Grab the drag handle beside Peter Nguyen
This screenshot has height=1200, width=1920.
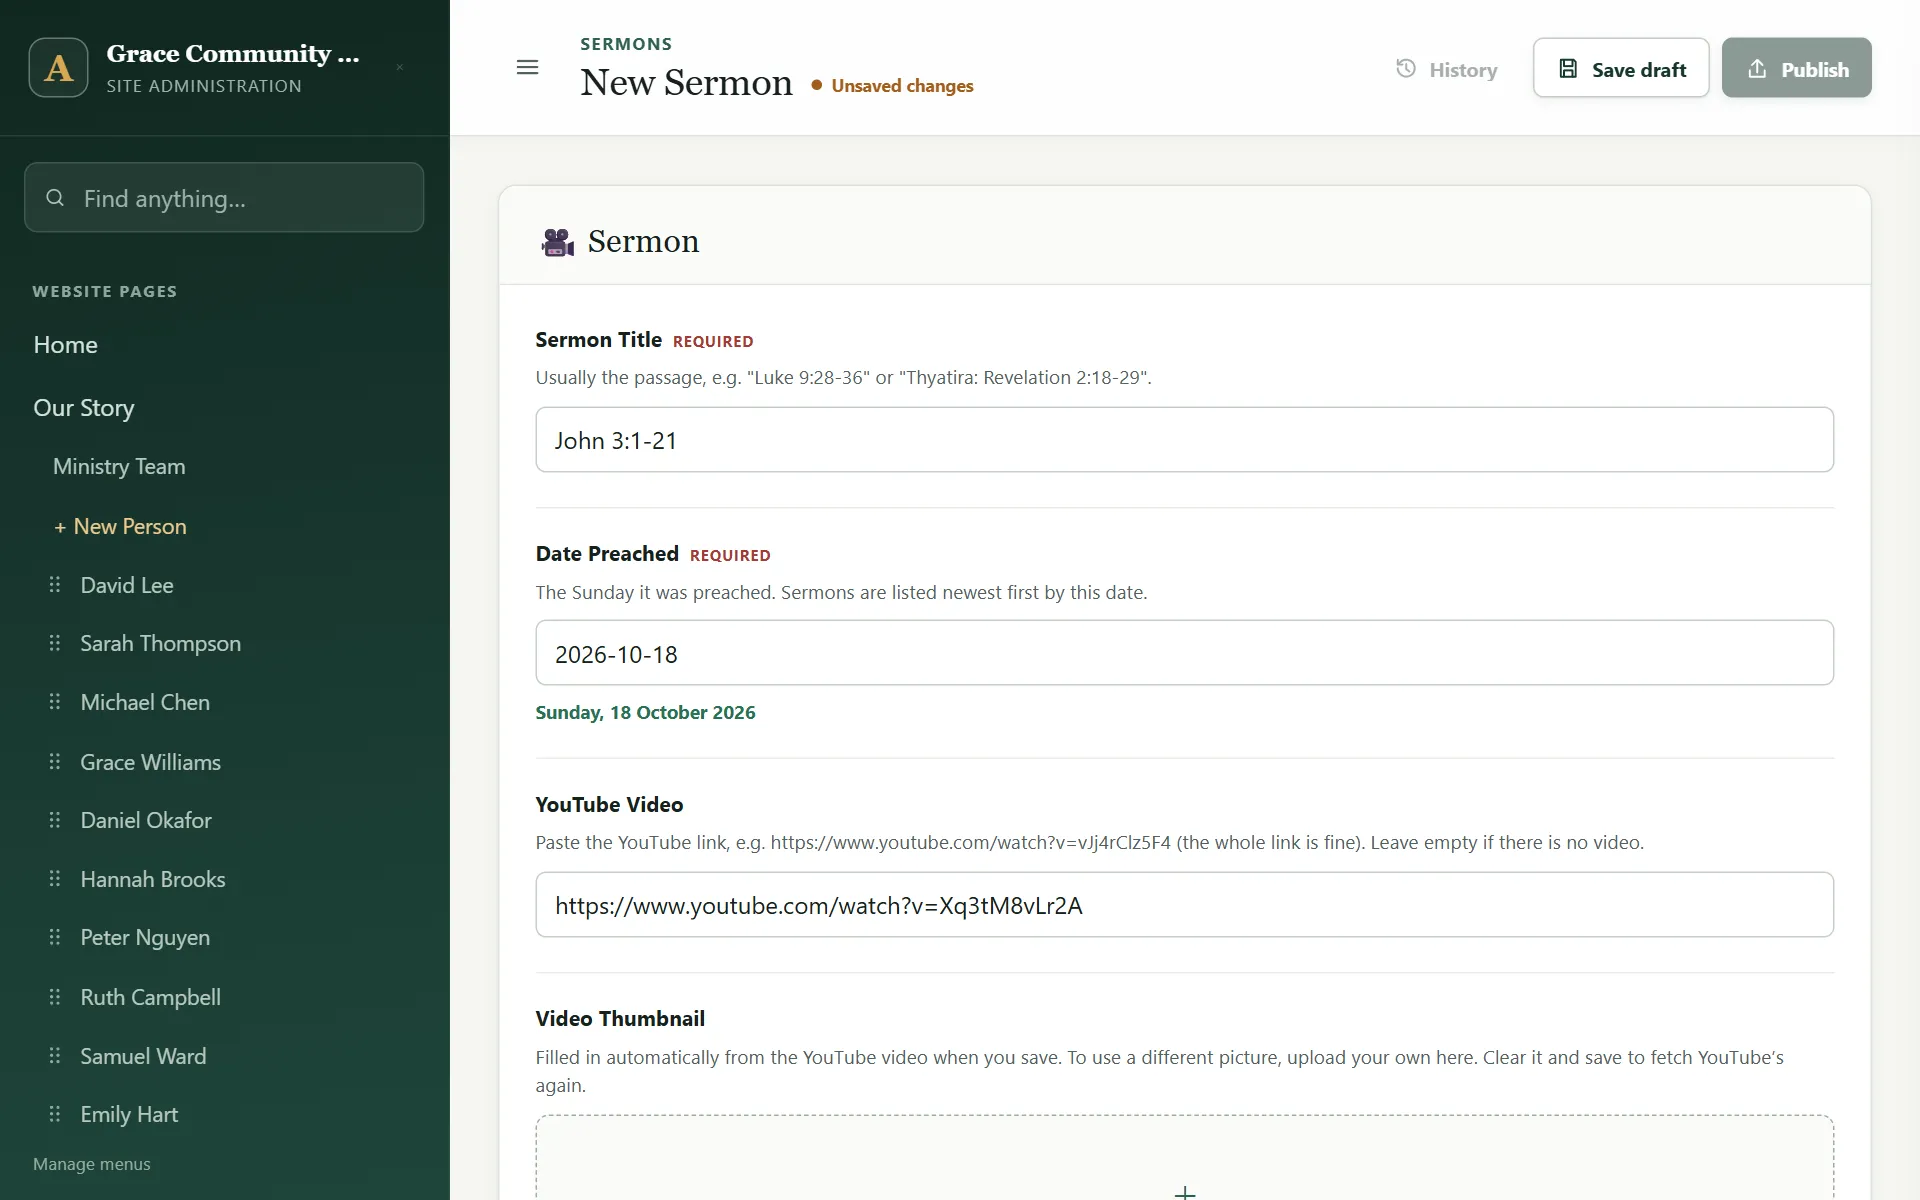(x=55, y=937)
